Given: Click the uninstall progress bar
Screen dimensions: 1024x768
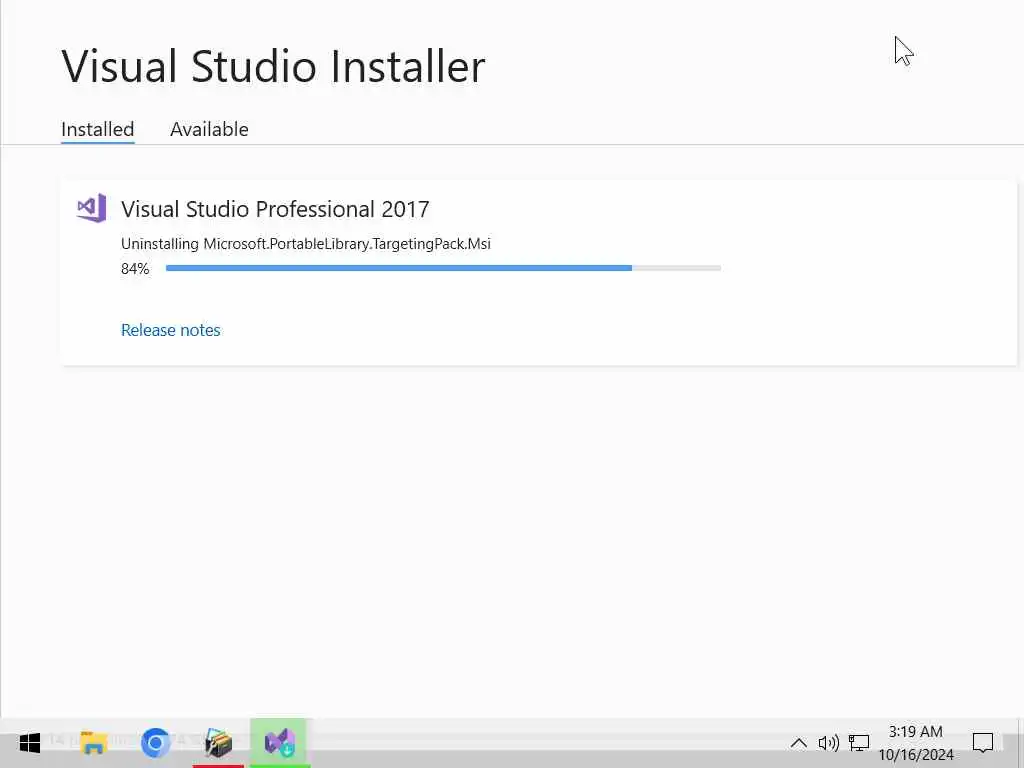Looking at the screenshot, I should click(x=443, y=268).
